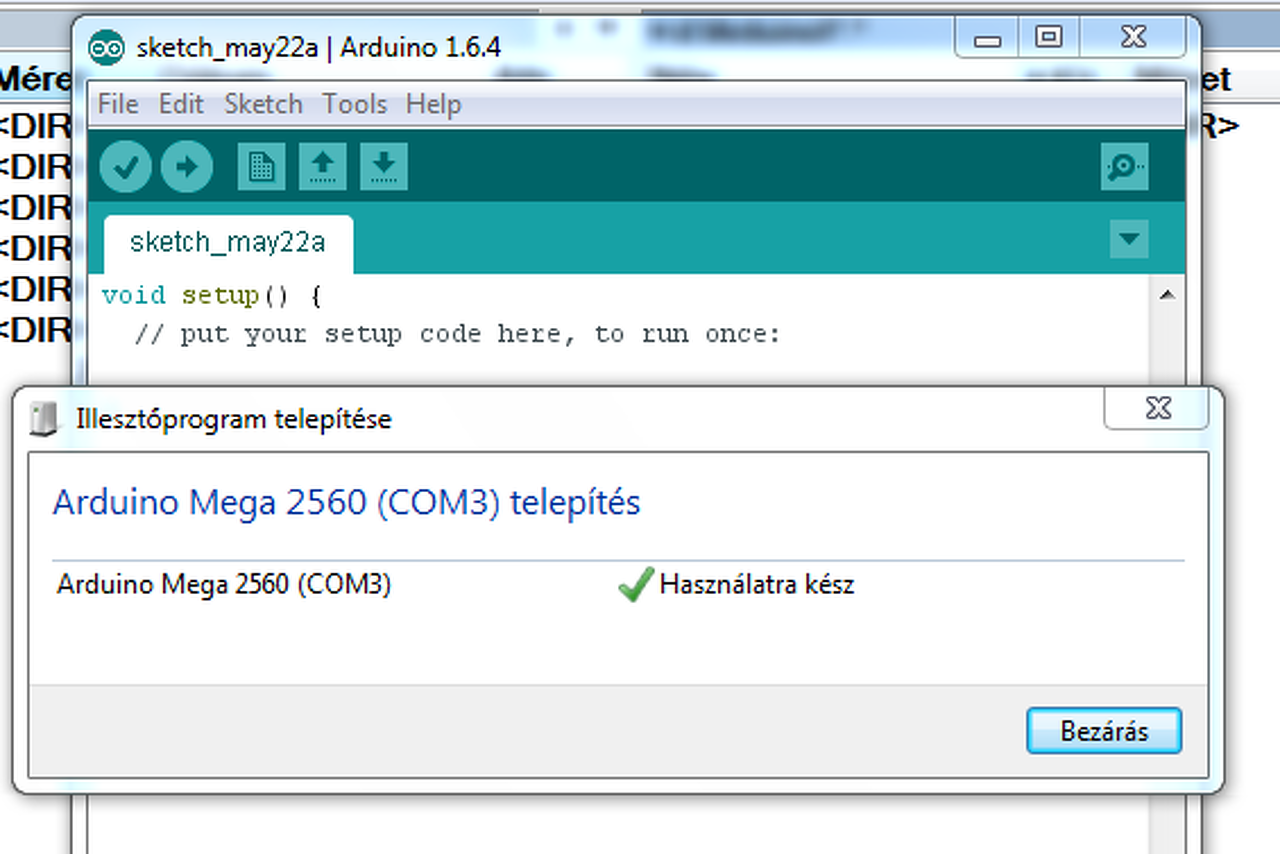
Task: Open the Tools menu
Action: (x=354, y=104)
